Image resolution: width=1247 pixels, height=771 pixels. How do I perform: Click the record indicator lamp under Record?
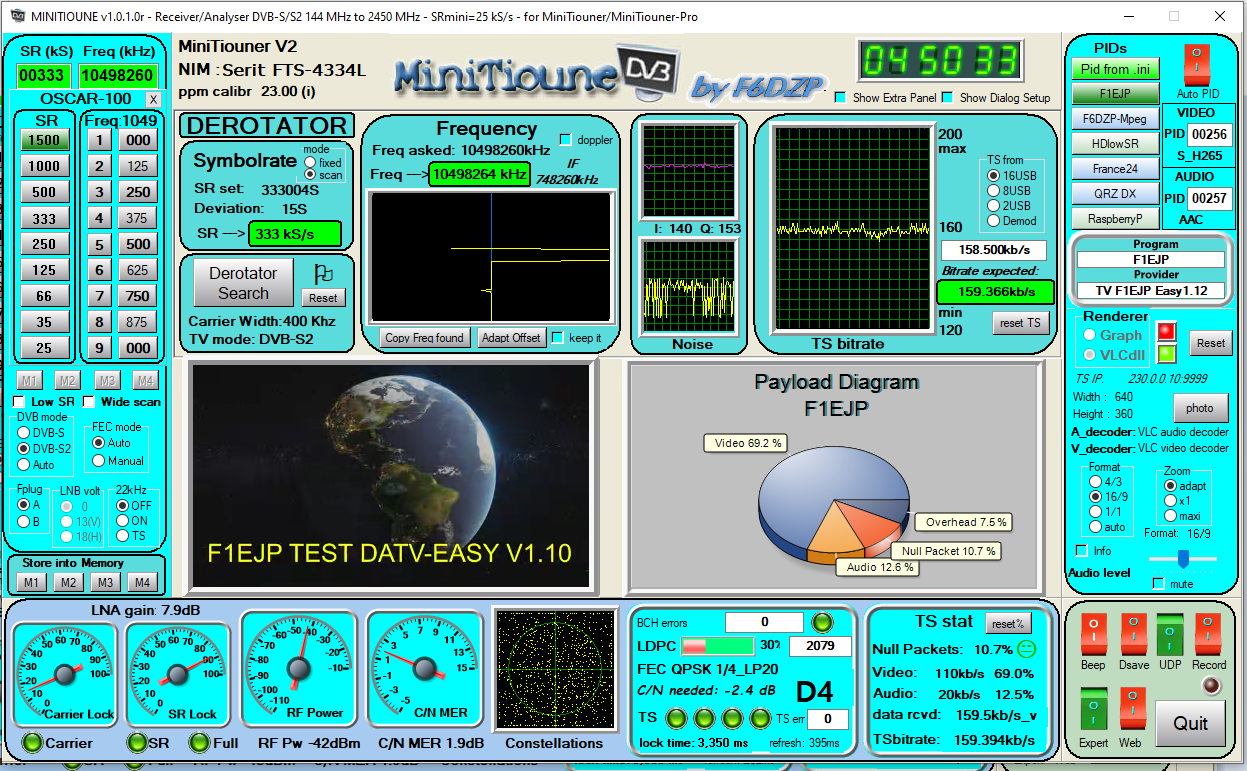1210,686
